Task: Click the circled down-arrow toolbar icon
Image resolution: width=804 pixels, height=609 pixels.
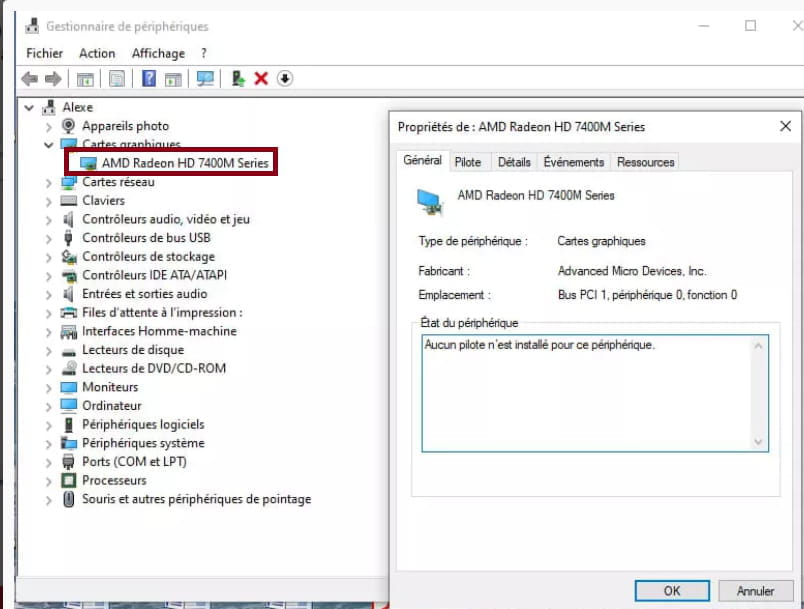Action: coord(285,79)
